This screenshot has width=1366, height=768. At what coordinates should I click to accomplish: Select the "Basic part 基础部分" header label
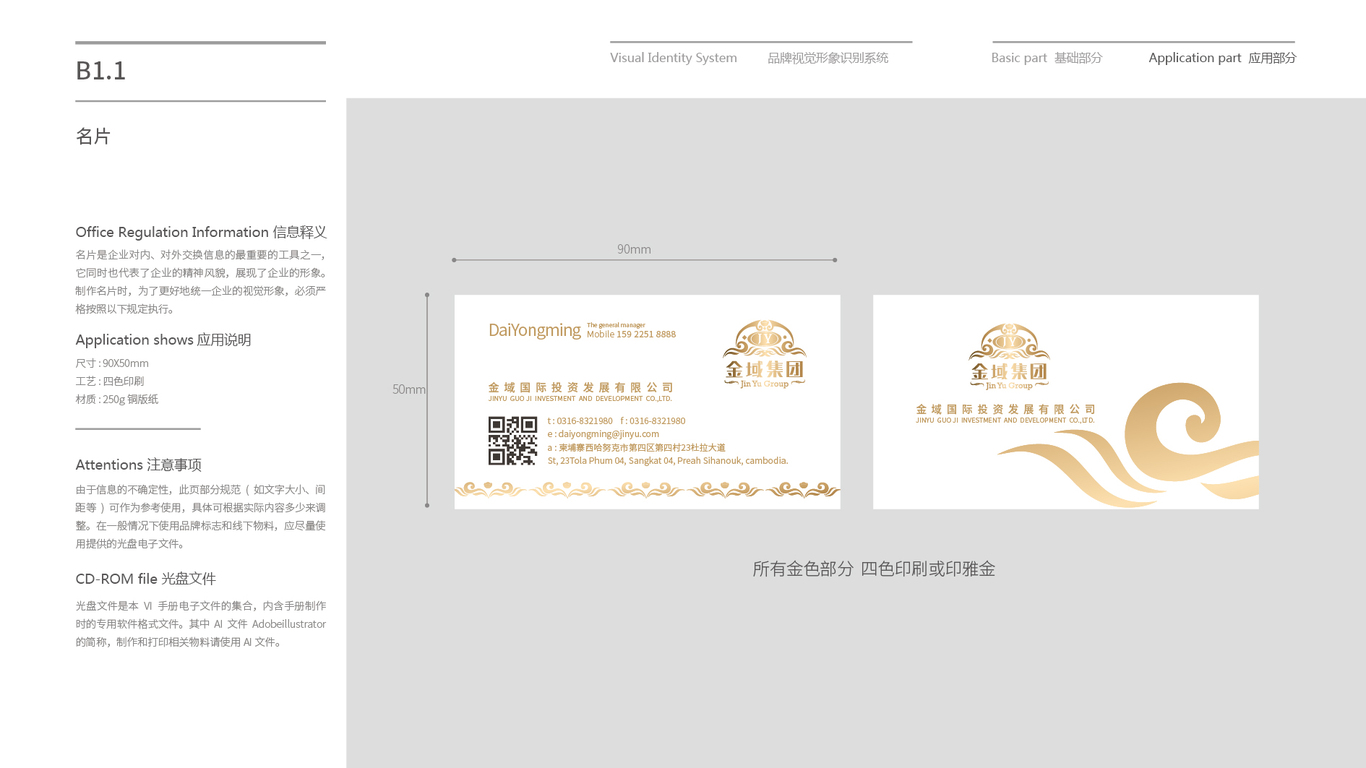(1046, 58)
